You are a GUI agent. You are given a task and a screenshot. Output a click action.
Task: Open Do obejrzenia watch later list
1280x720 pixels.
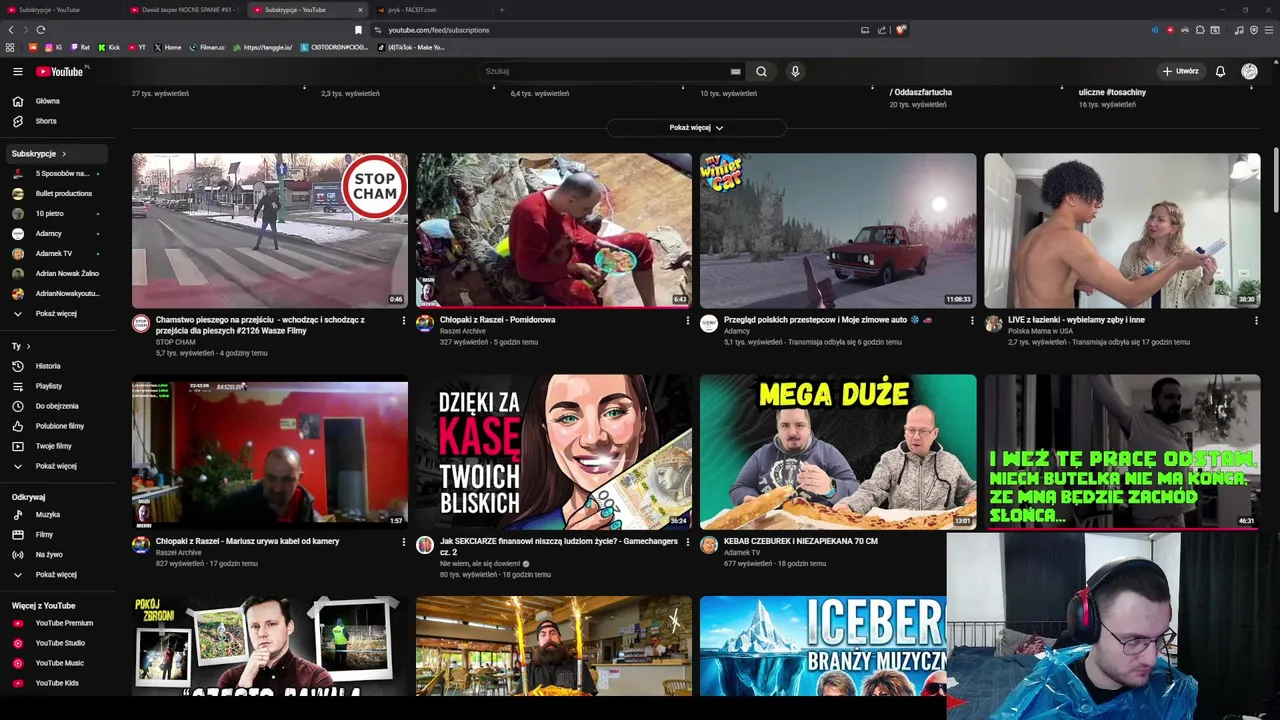click(x=59, y=406)
